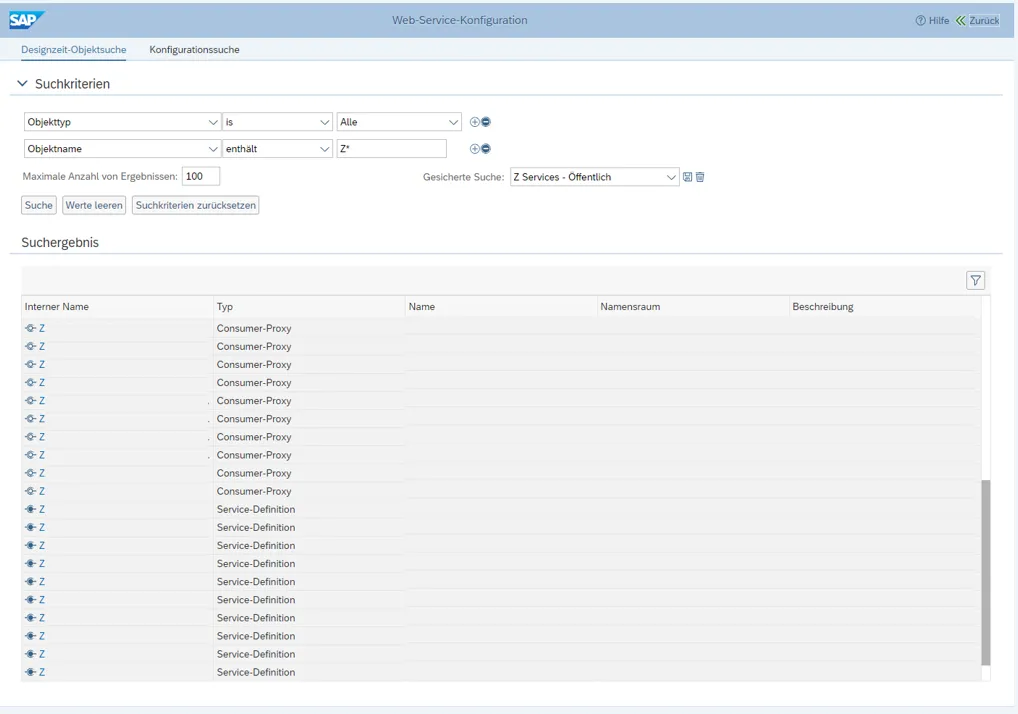The height and width of the screenshot is (714, 1018).
Task: Expand the 'Alle' value dropdown
Action: point(454,122)
